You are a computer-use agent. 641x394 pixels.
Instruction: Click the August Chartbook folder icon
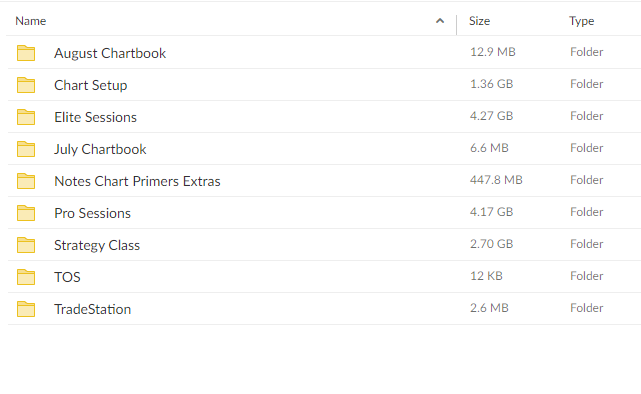click(26, 53)
